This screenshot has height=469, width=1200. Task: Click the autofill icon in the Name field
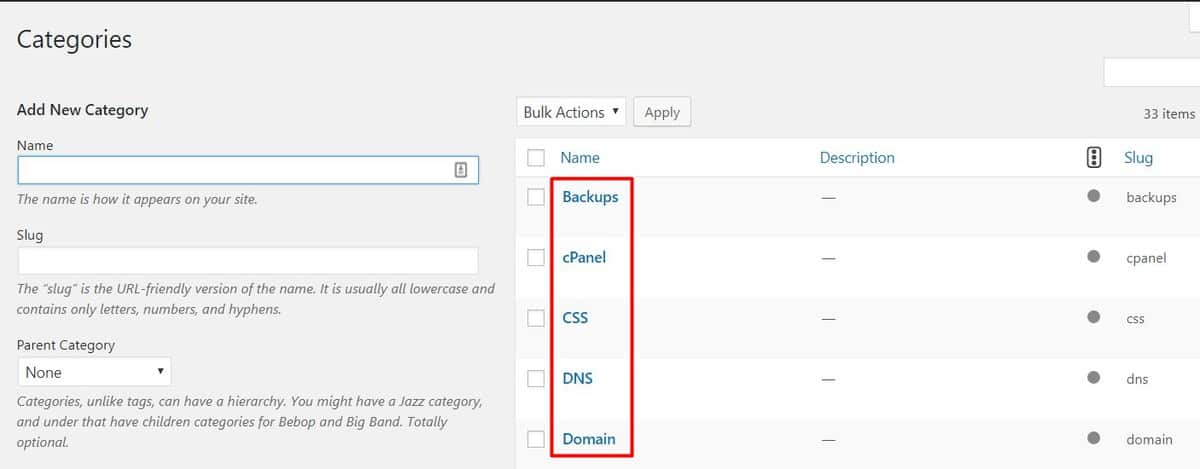tap(460, 170)
